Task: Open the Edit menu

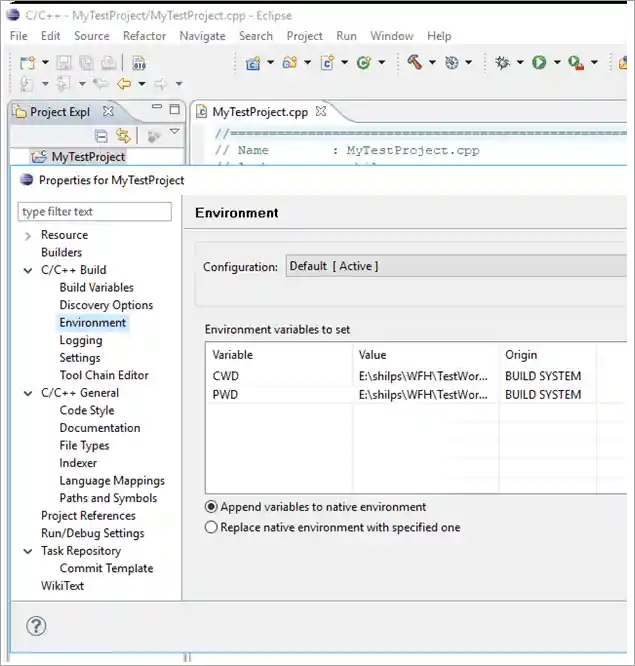Action: tap(51, 36)
